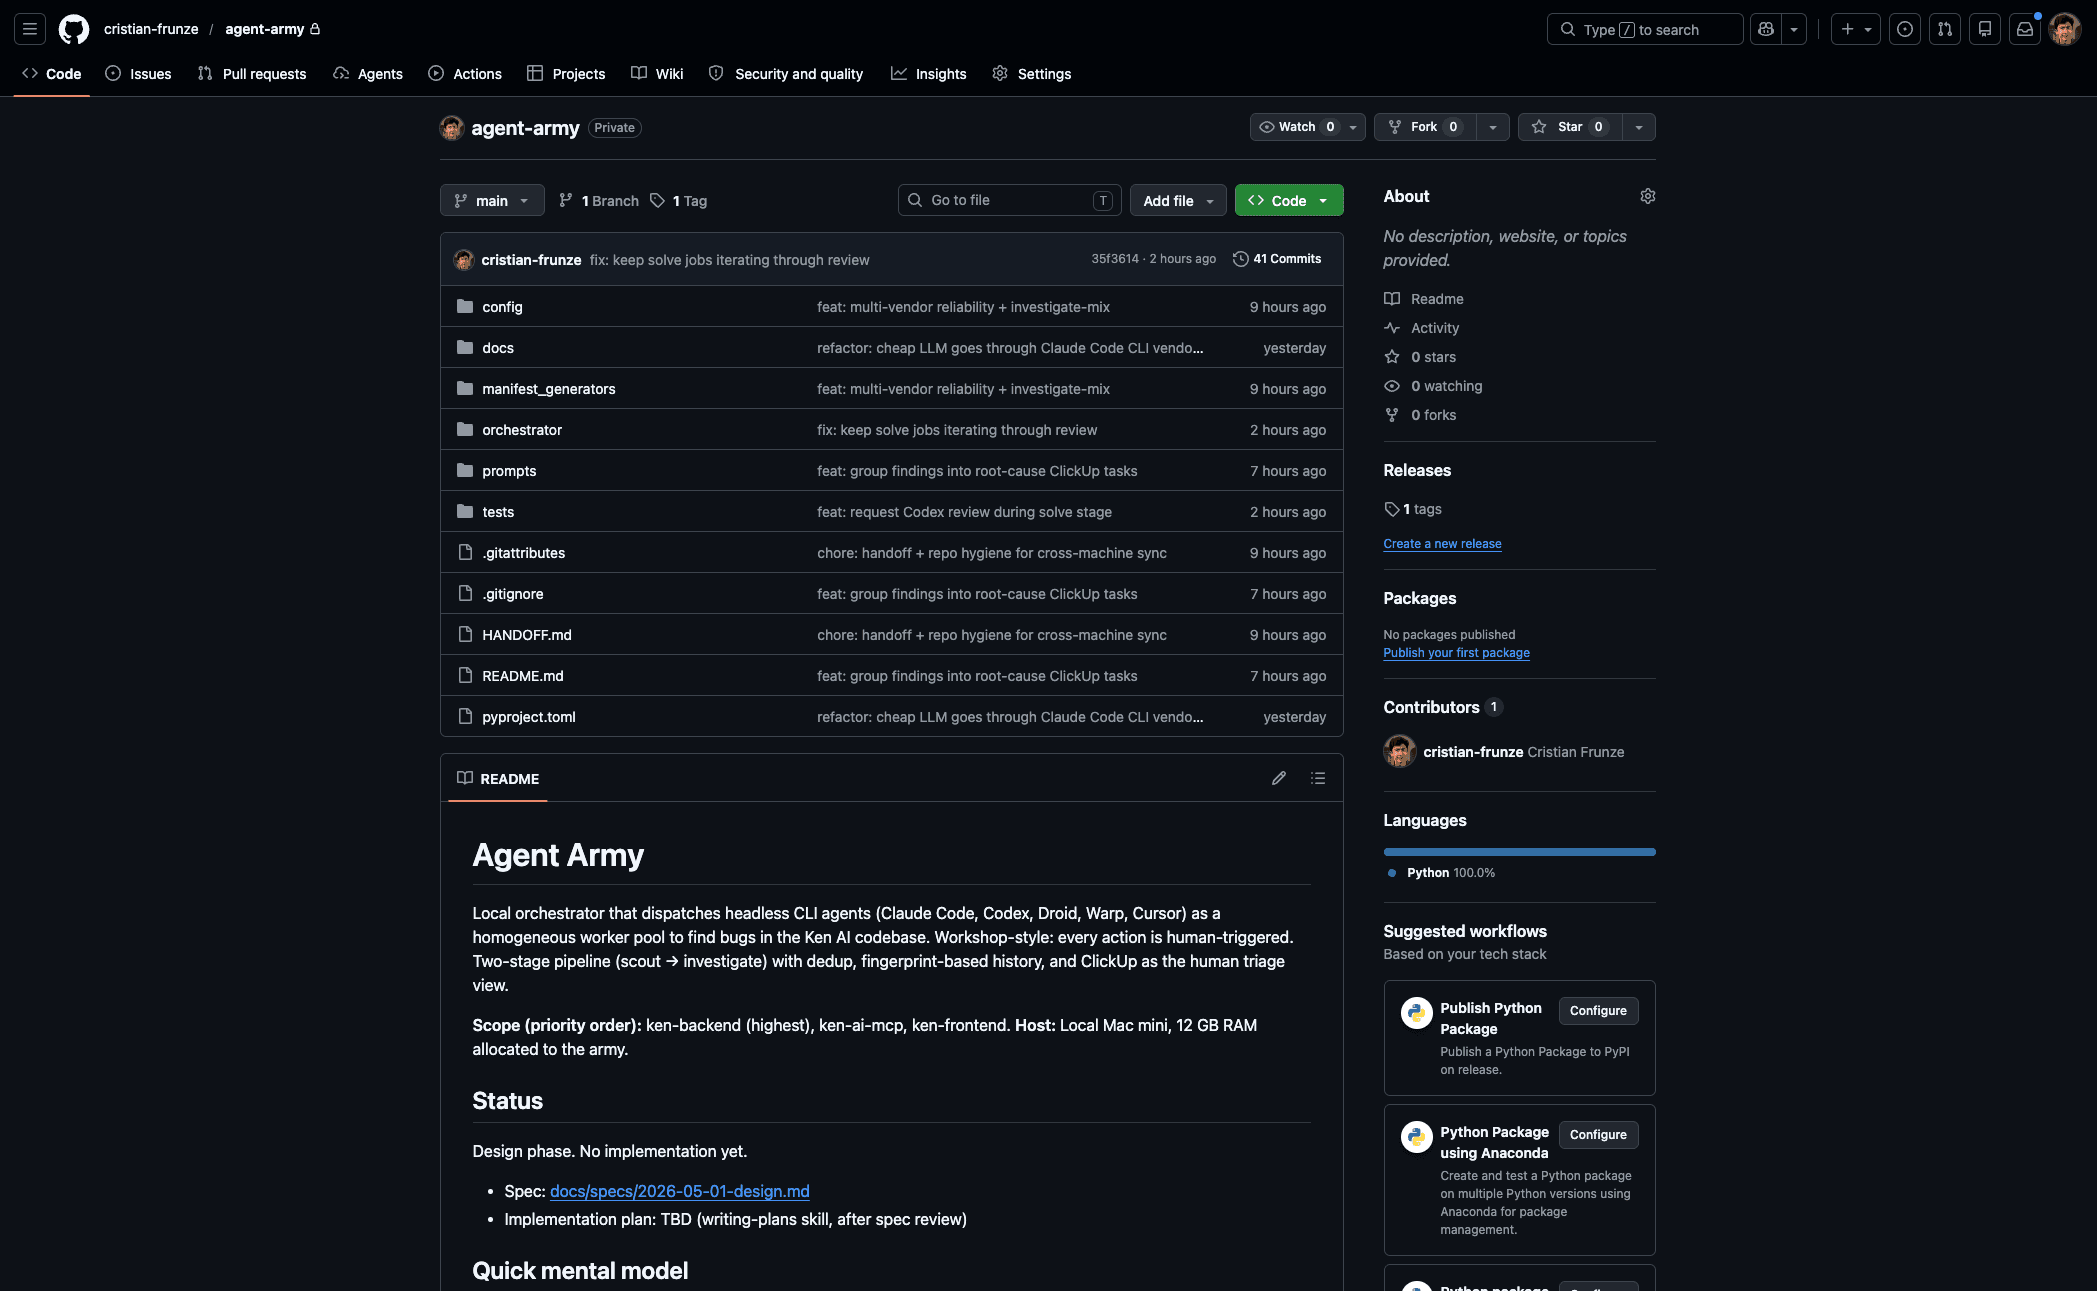Open the repositories icon in the top header
Screen dimensions: 2097x1291
(1985, 29)
